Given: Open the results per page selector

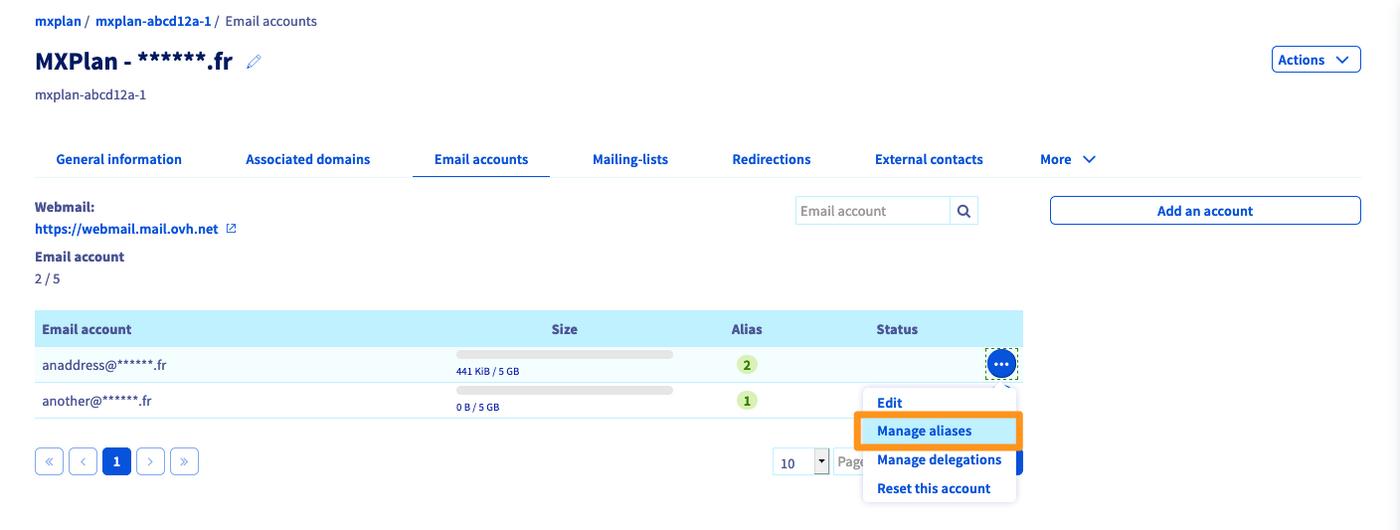Looking at the screenshot, I should tap(802, 462).
